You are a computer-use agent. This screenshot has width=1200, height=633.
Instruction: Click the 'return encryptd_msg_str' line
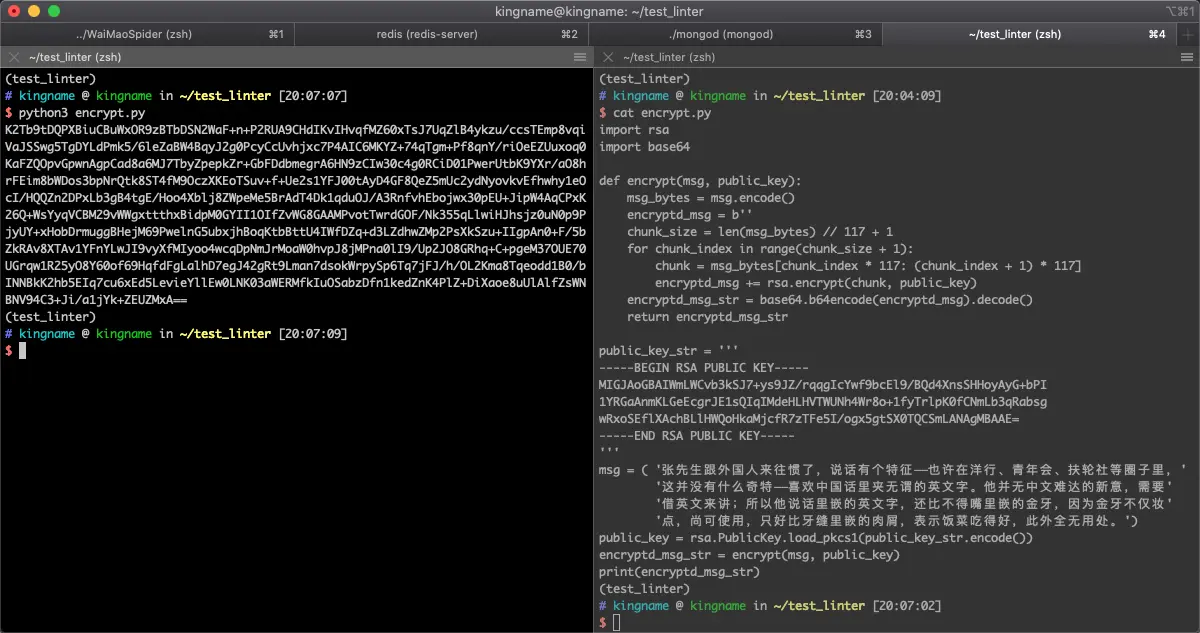point(707,317)
